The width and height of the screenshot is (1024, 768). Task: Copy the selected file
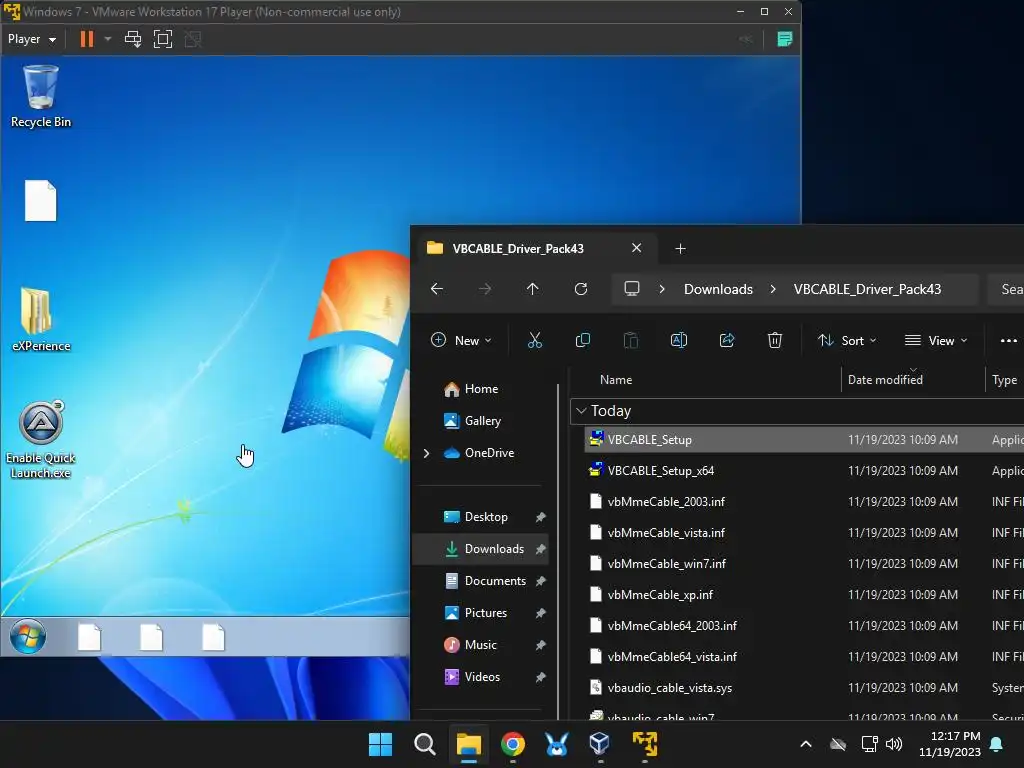(583, 340)
